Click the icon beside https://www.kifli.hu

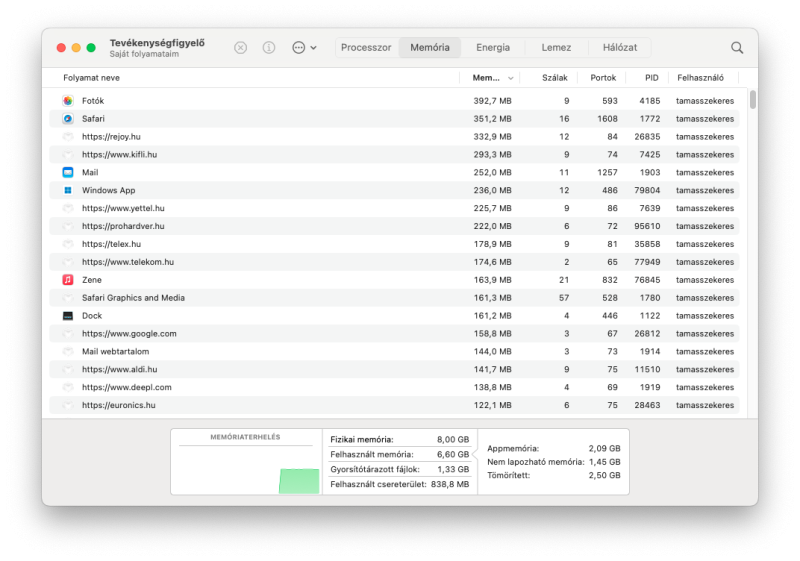[x=68, y=155]
